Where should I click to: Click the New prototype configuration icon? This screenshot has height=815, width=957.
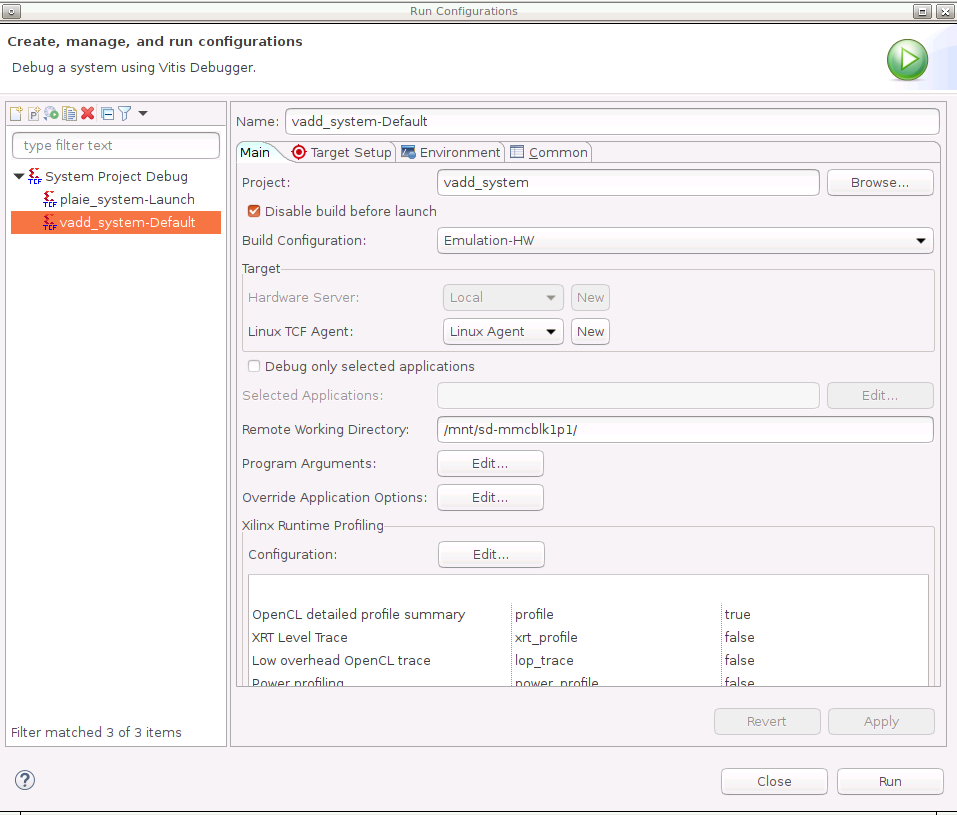[x=33, y=114]
